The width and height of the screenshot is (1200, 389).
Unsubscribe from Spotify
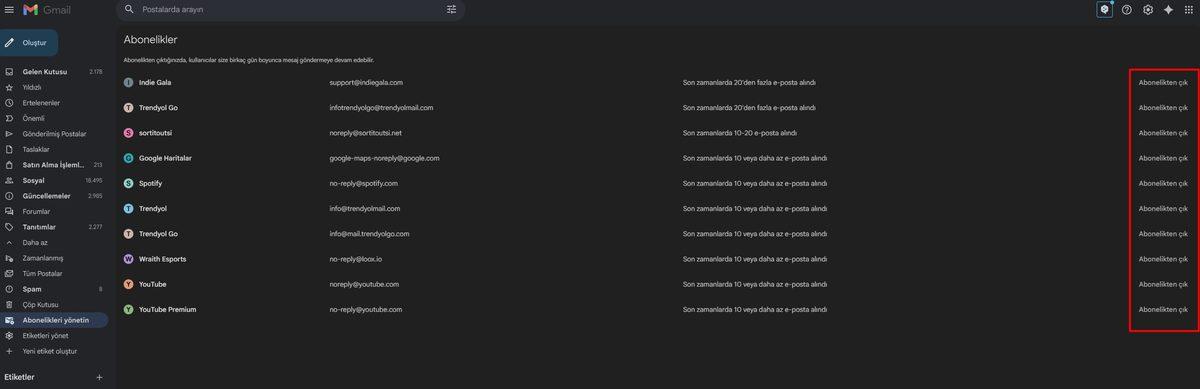[1163, 183]
